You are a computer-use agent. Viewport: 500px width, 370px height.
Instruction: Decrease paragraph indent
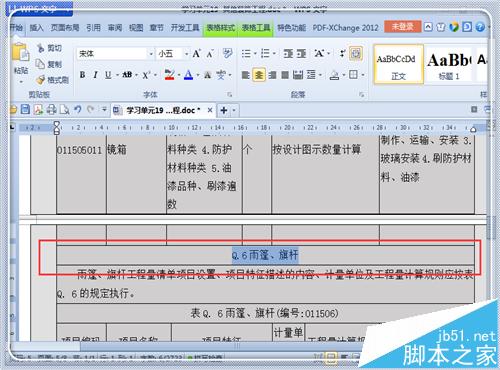288,54
